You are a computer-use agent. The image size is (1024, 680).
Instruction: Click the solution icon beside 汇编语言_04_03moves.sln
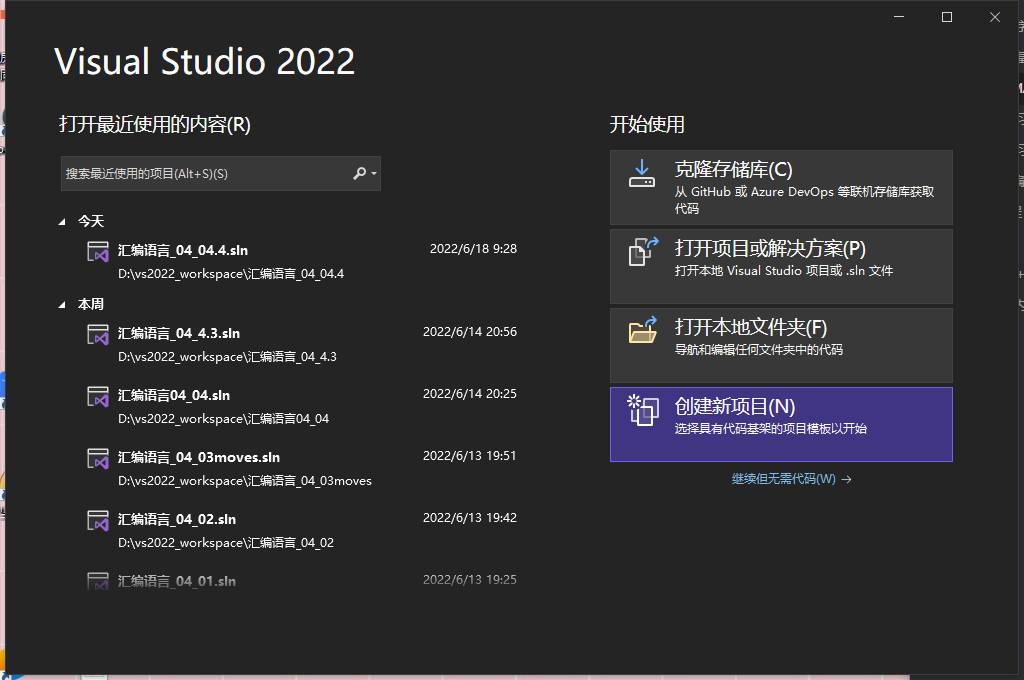tap(99, 460)
